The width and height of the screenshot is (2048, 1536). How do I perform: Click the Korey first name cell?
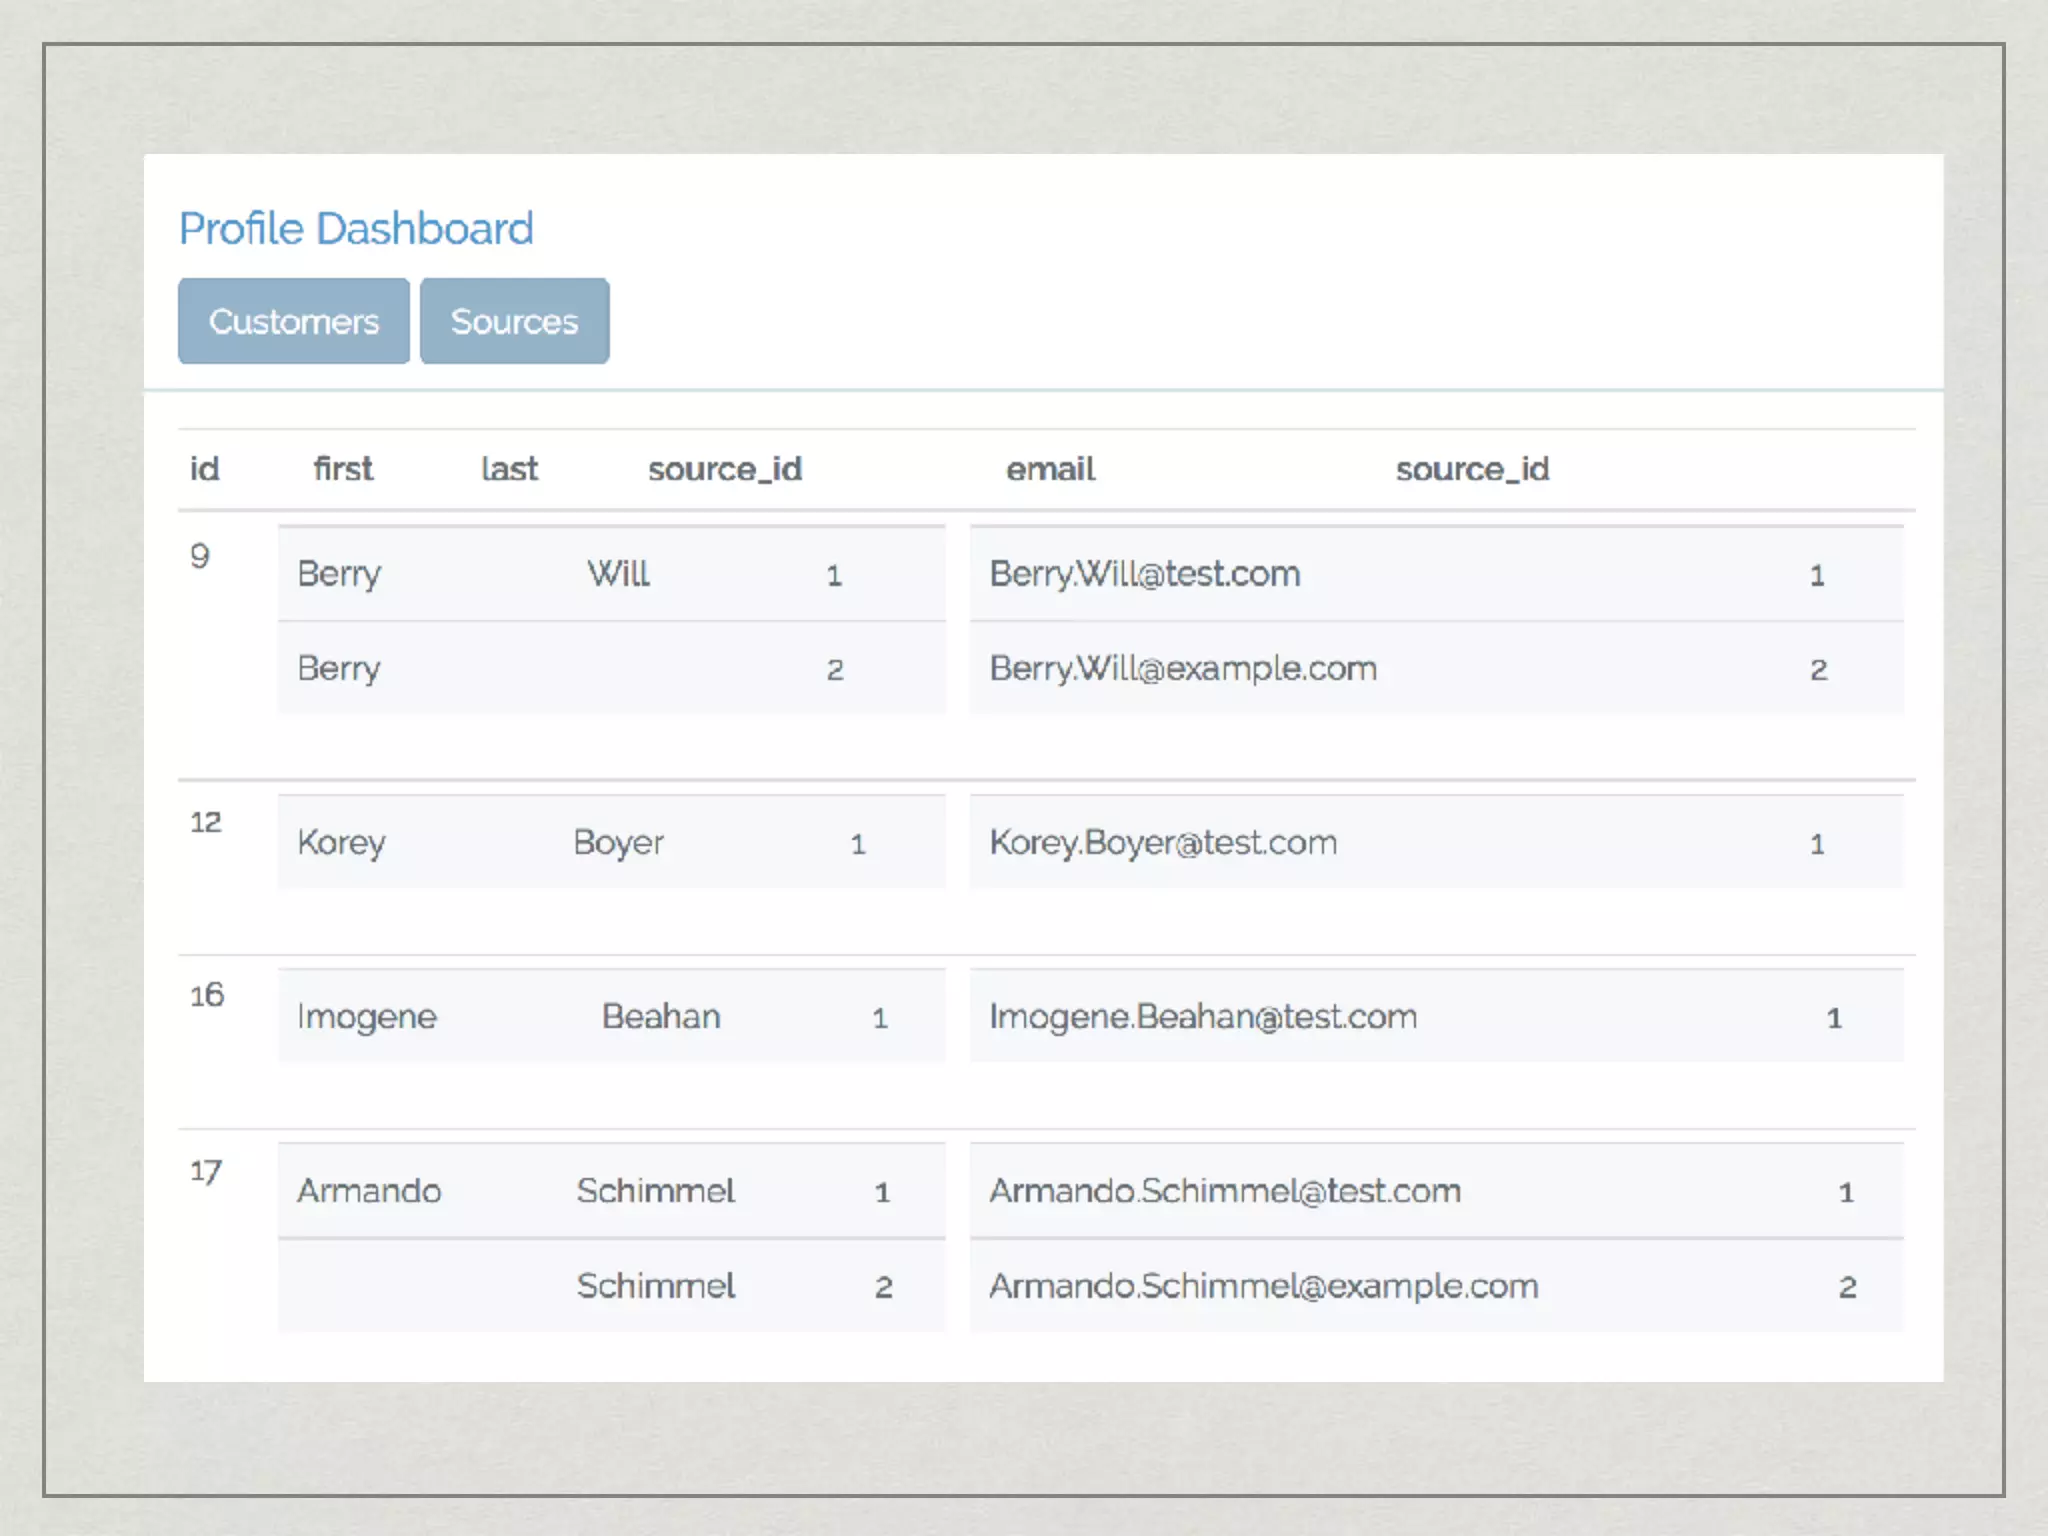coord(341,843)
